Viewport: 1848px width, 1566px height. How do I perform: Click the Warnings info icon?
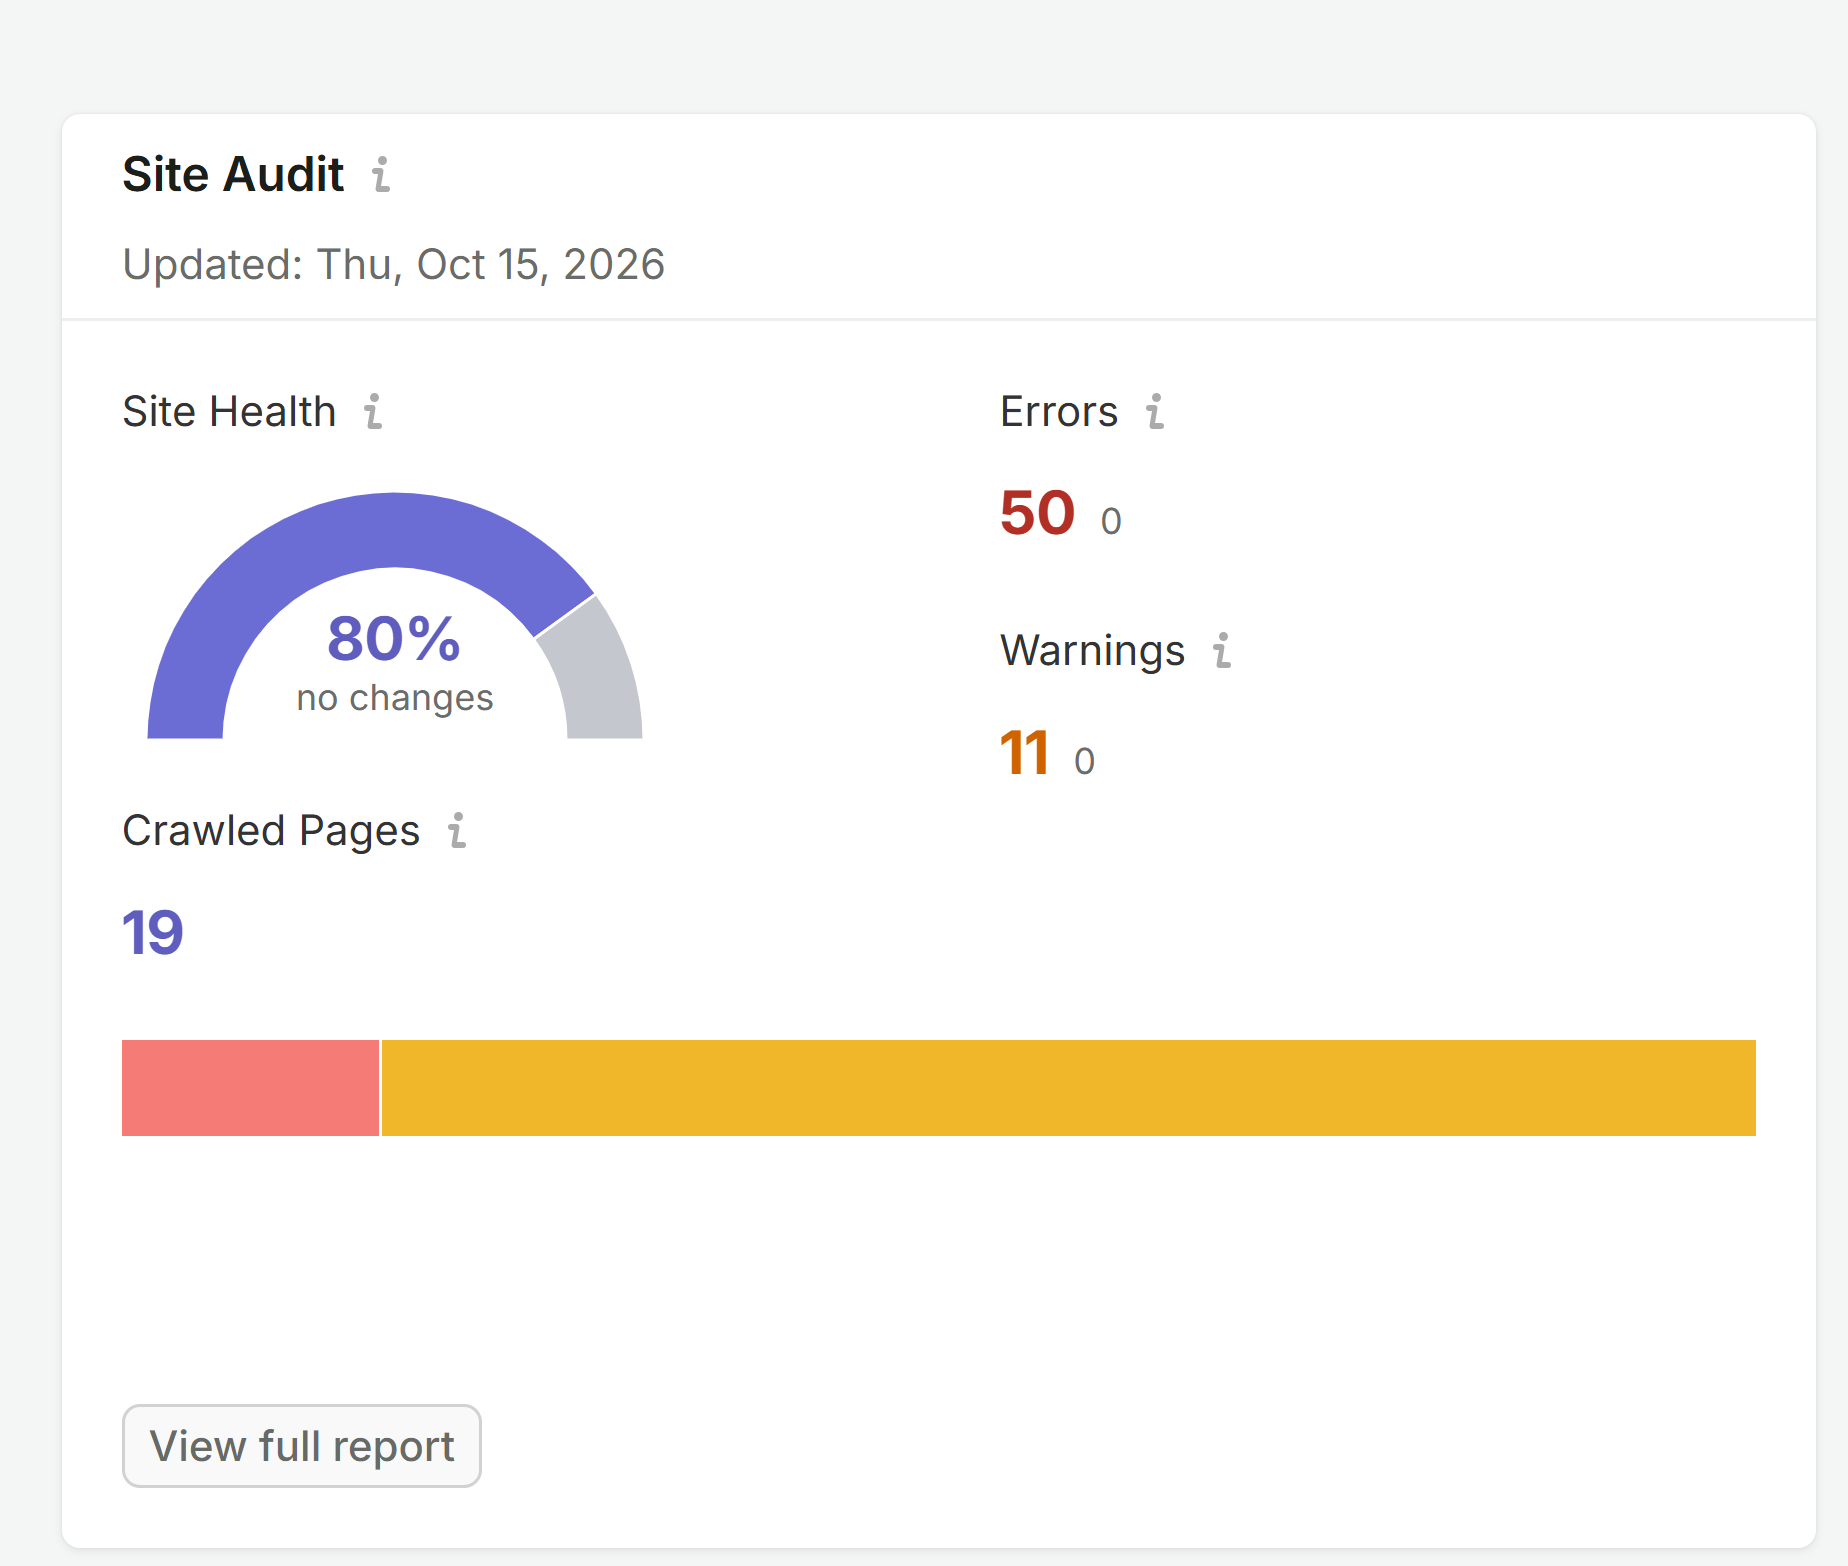point(1222,650)
